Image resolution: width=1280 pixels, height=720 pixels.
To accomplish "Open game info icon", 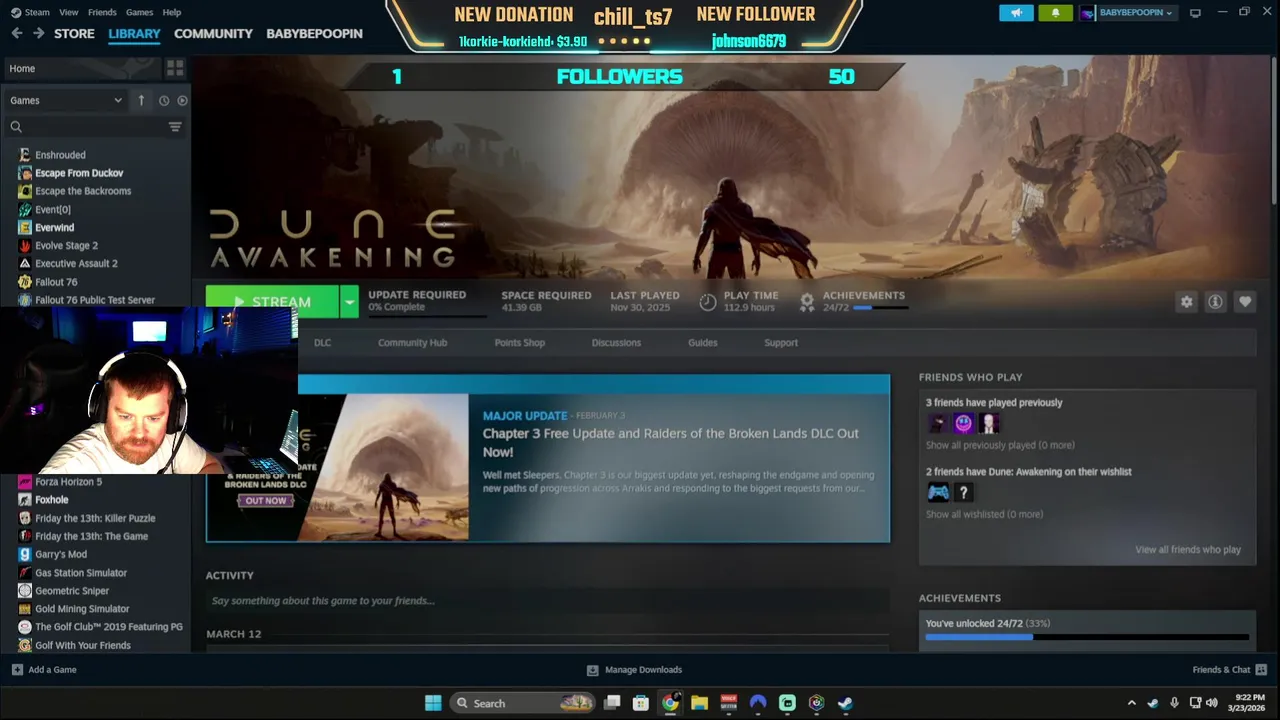I will [x=1215, y=302].
